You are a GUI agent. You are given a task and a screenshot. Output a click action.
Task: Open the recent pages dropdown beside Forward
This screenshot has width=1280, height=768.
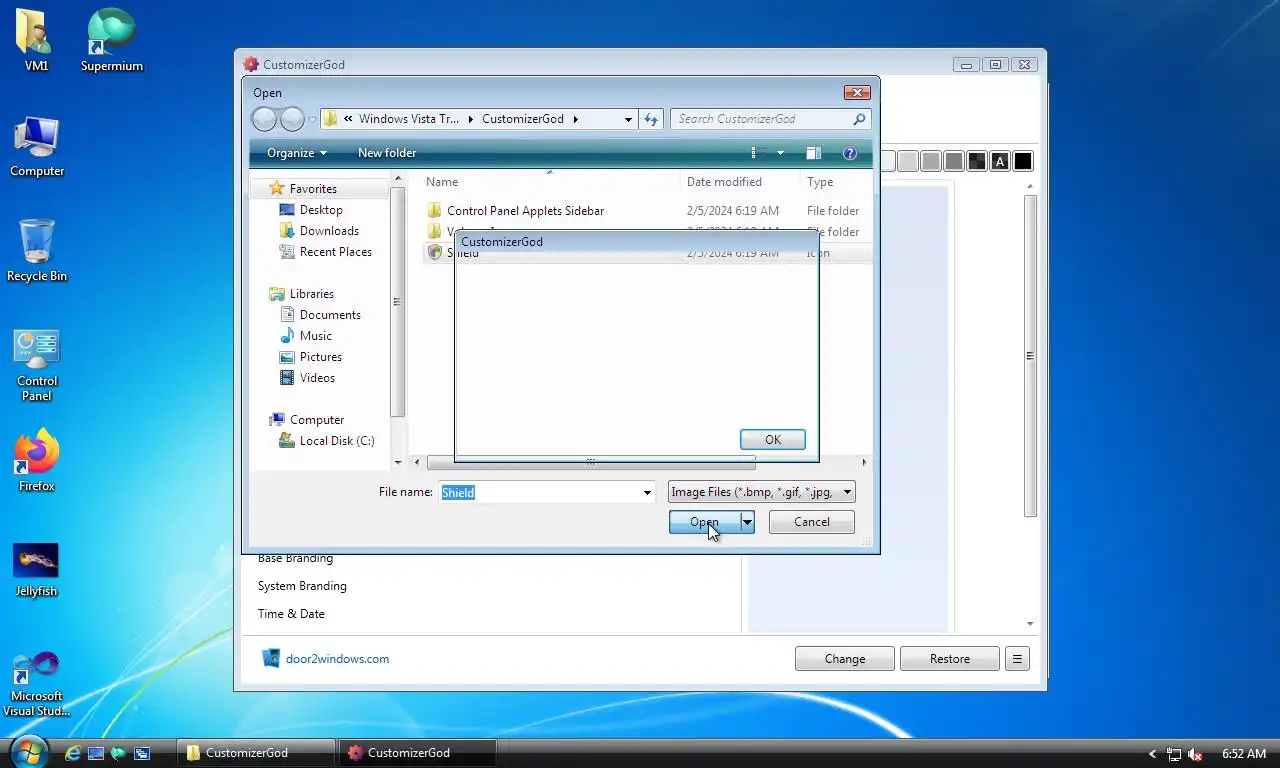click(x=312, y=120)
